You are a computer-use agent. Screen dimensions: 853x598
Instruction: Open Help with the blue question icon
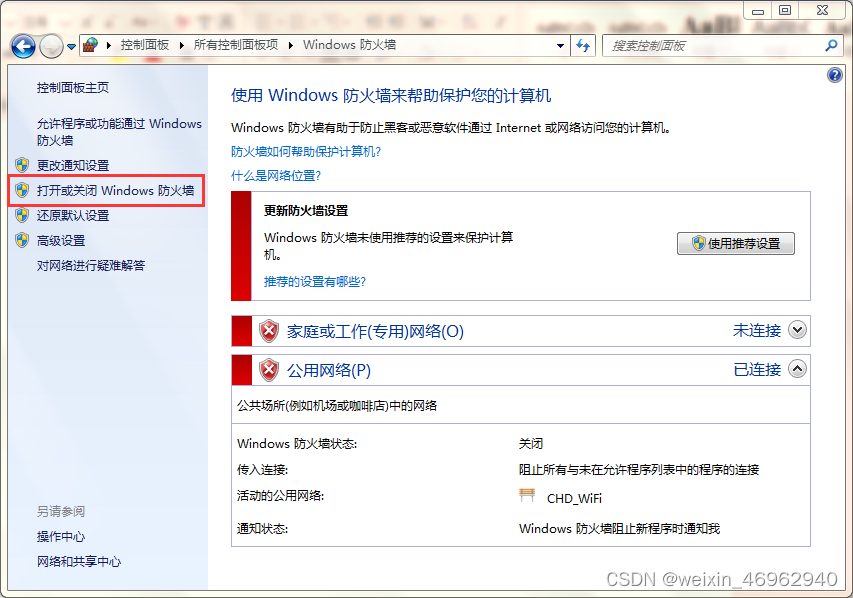tap(835, 75)
